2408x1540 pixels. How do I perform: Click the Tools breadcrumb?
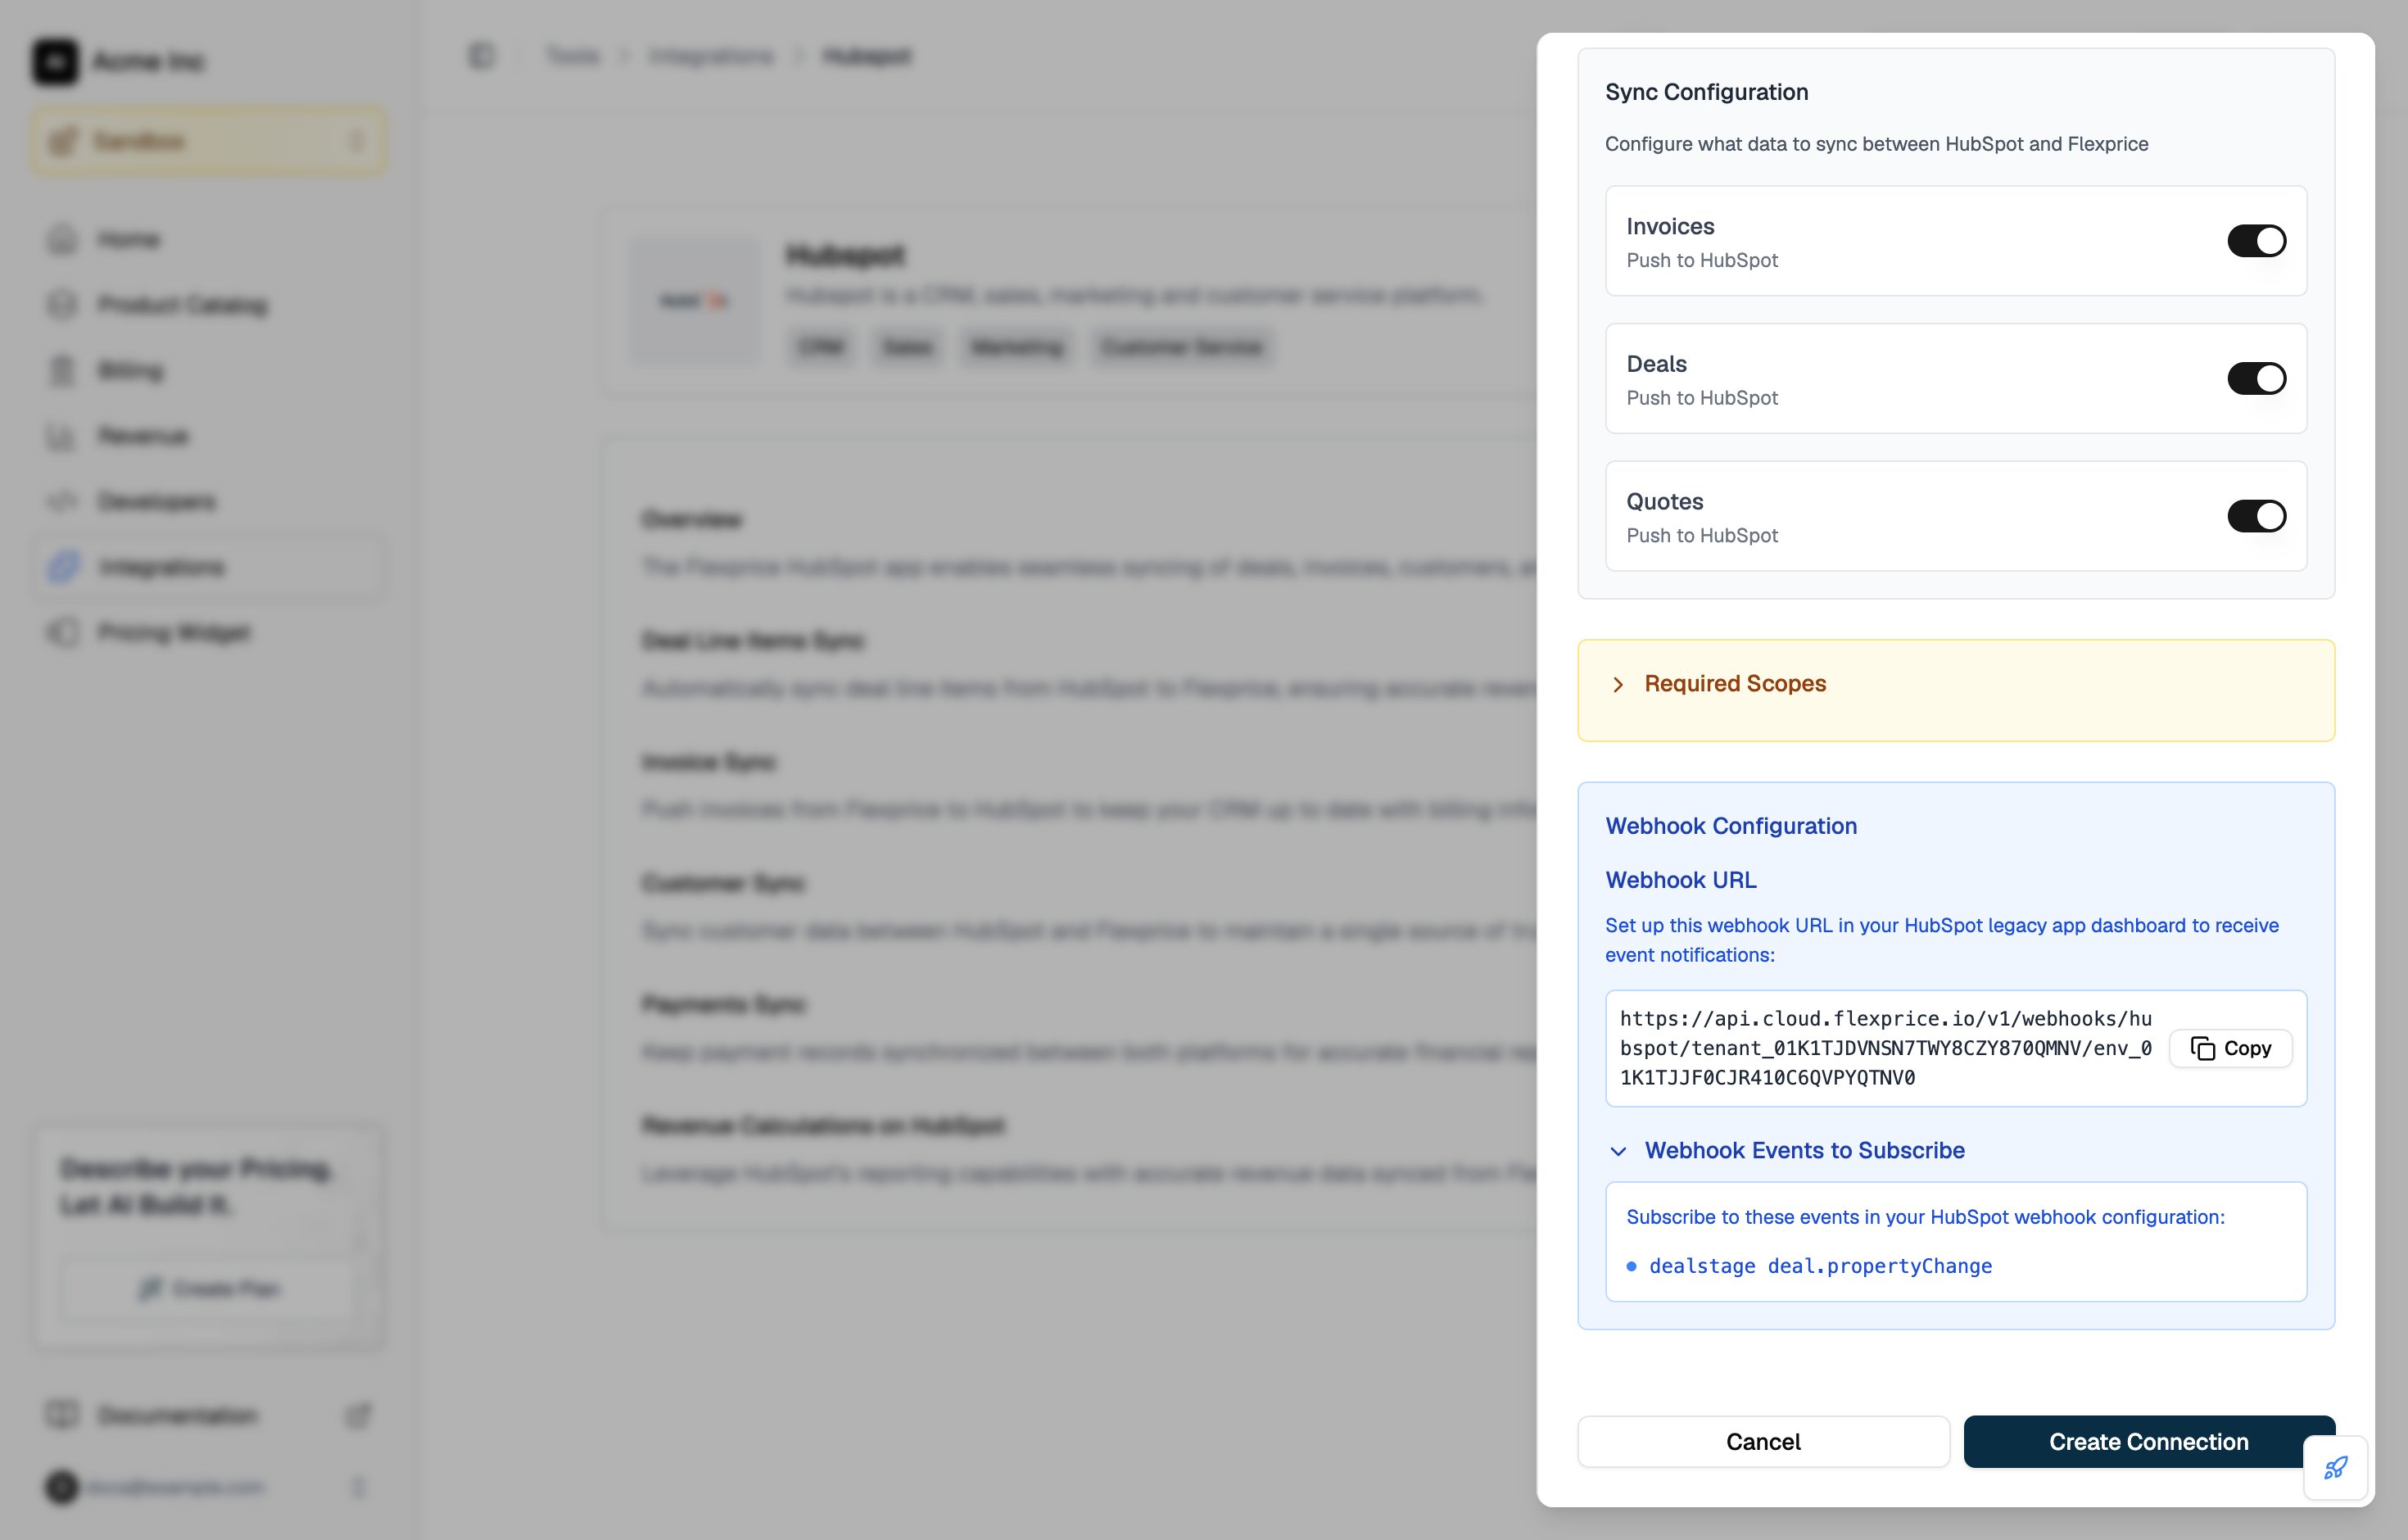573,56
